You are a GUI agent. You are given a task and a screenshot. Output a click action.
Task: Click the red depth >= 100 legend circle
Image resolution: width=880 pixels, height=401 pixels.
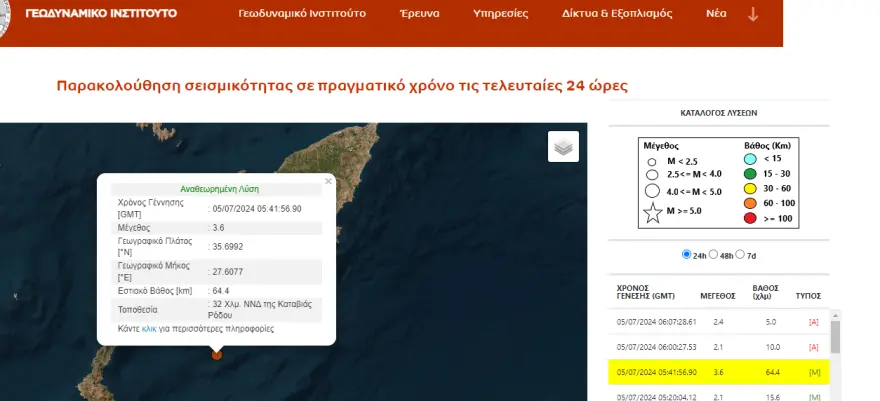[x=751, y=217]
